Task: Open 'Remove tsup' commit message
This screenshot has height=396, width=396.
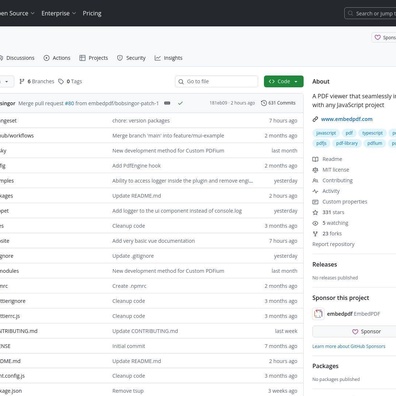Action: (x=128, y=391)
